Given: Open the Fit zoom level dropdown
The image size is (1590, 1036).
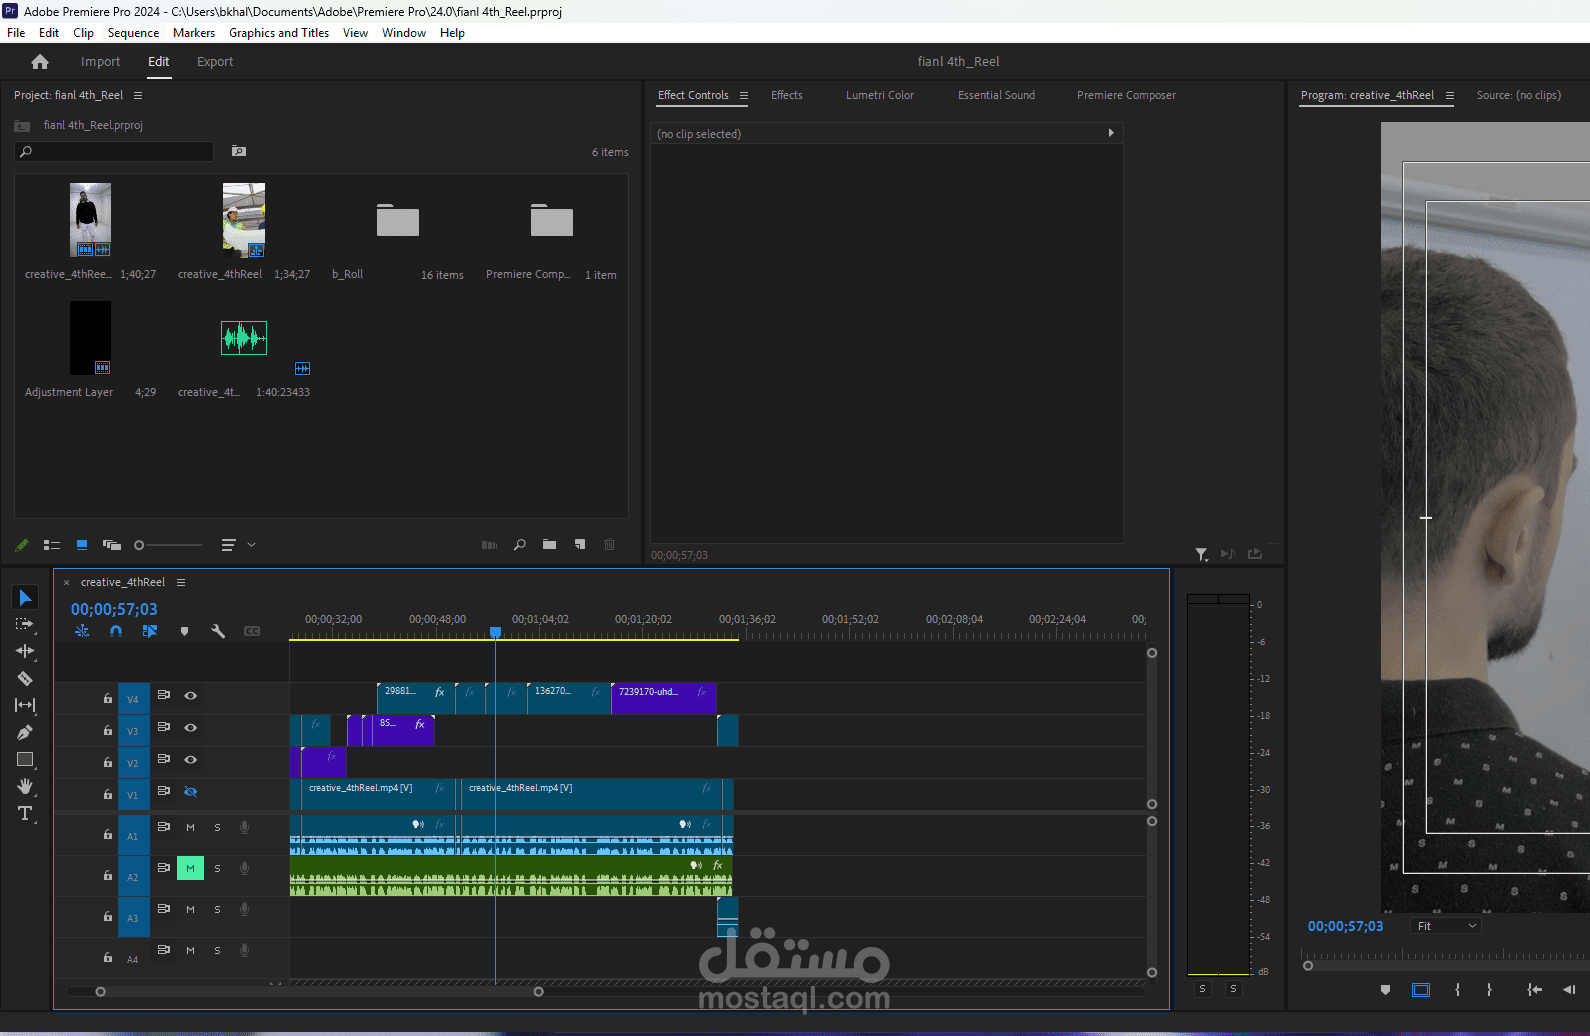Looking at the screenshot, I should (1446, 926).
